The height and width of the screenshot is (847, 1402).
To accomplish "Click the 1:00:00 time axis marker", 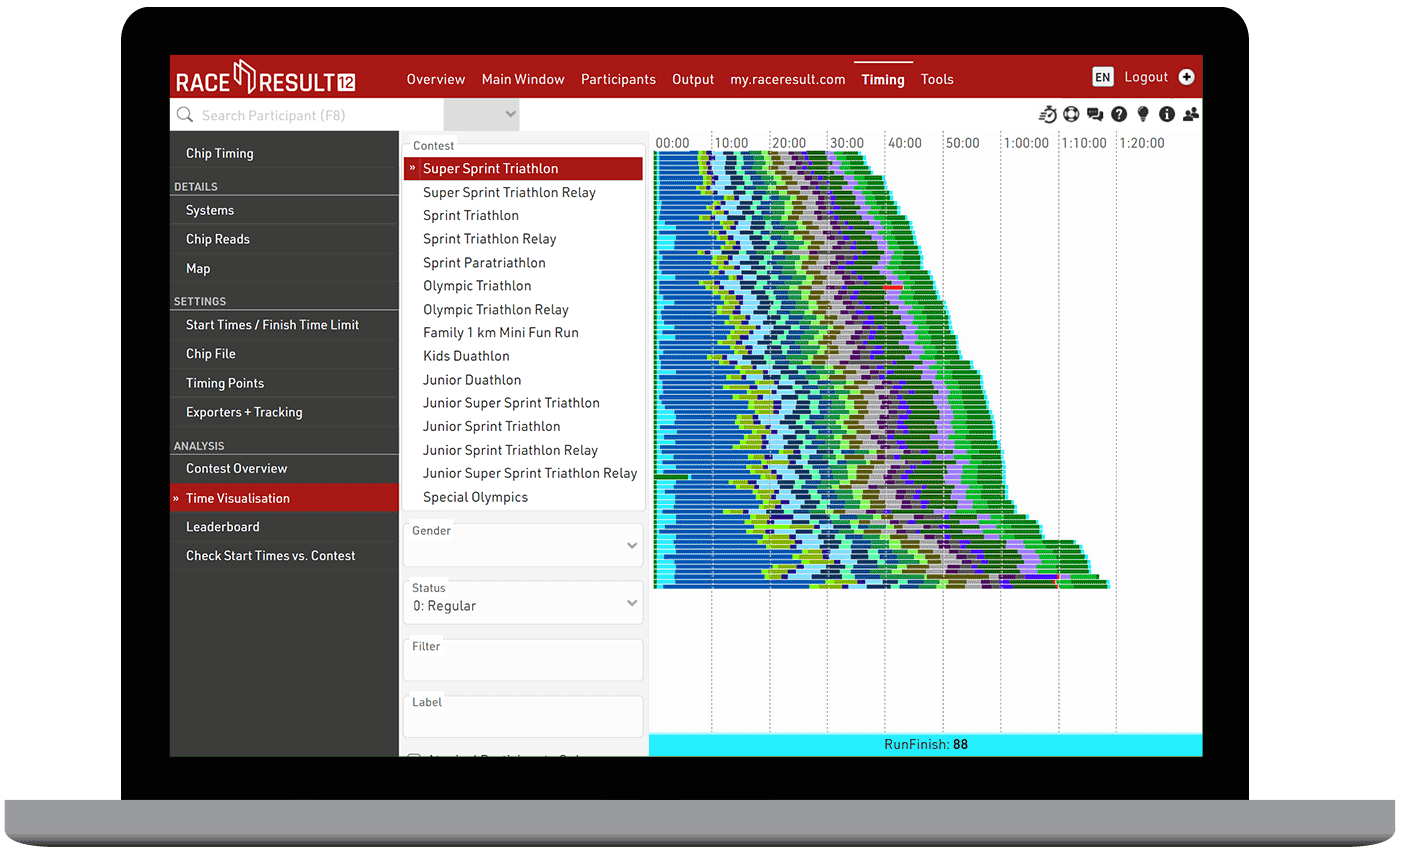I will click(x=1026, y=143).
